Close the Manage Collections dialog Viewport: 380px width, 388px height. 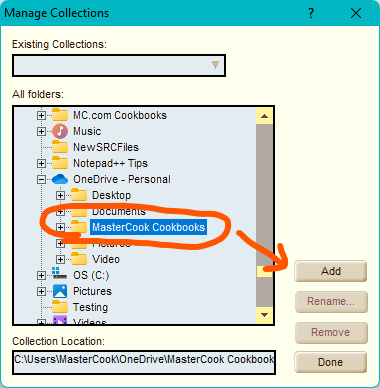click(356, 13)
